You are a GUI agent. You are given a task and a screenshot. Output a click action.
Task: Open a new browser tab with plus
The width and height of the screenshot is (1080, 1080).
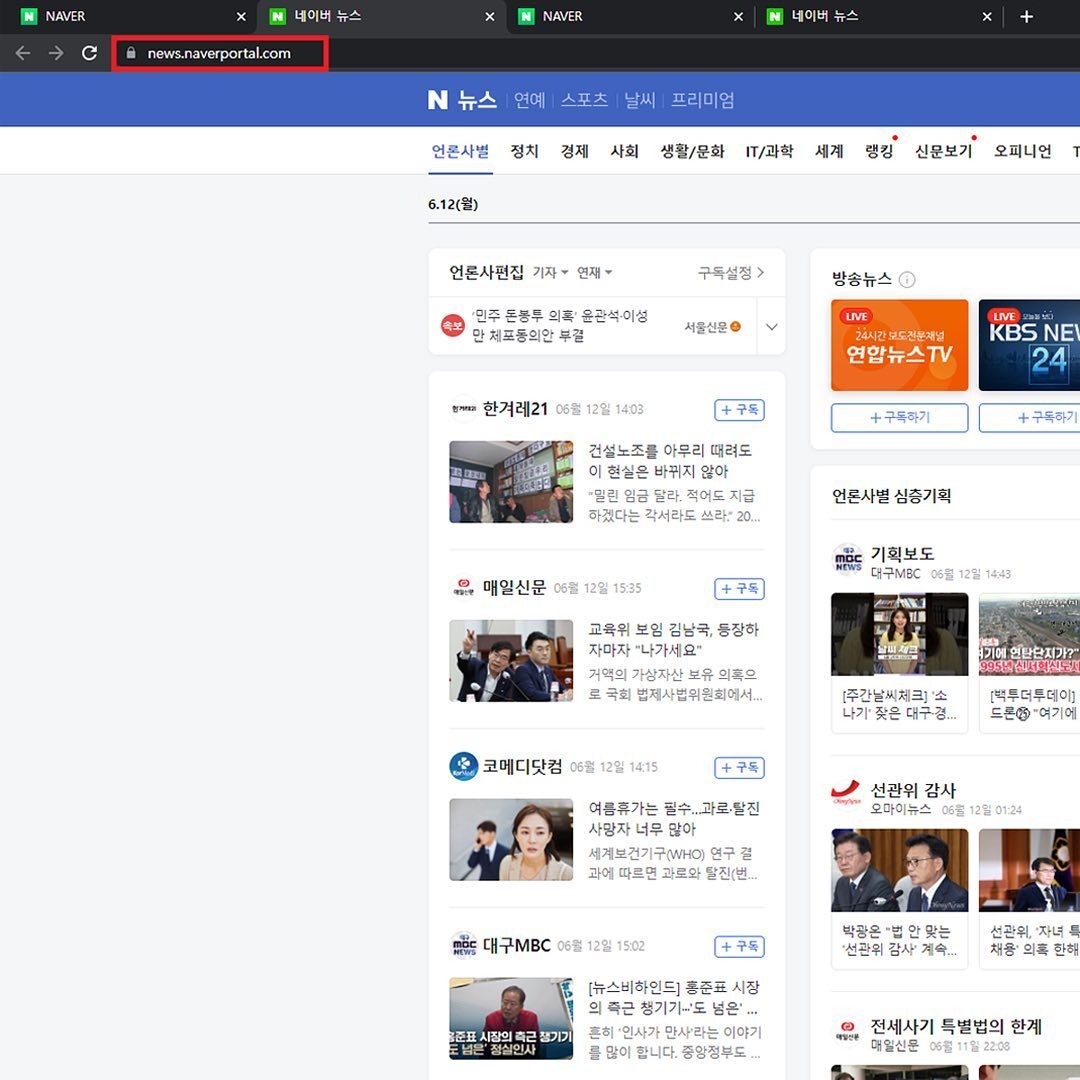[x=1026, y=17]
